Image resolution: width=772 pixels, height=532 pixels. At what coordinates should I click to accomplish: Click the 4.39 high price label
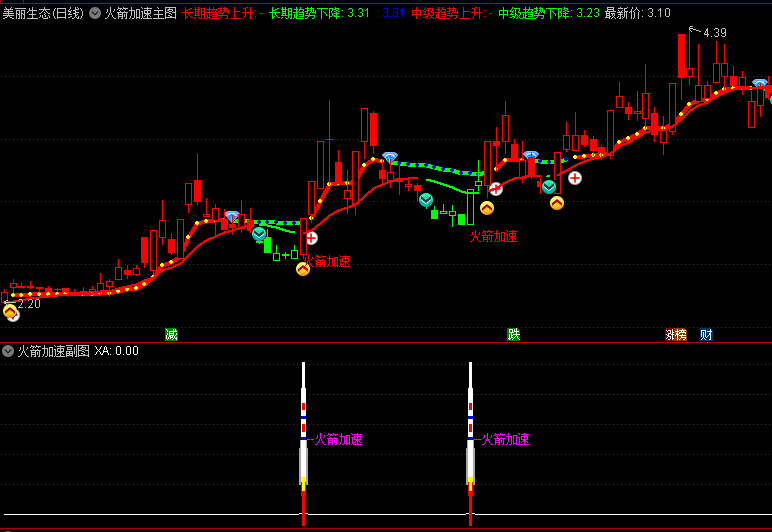click(714, 33)
